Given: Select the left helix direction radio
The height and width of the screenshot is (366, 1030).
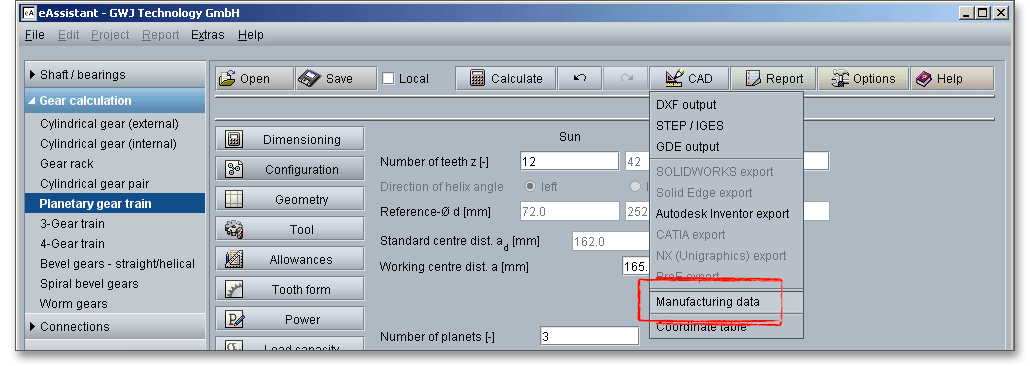Looking at the screenshot, I should 531,187.
